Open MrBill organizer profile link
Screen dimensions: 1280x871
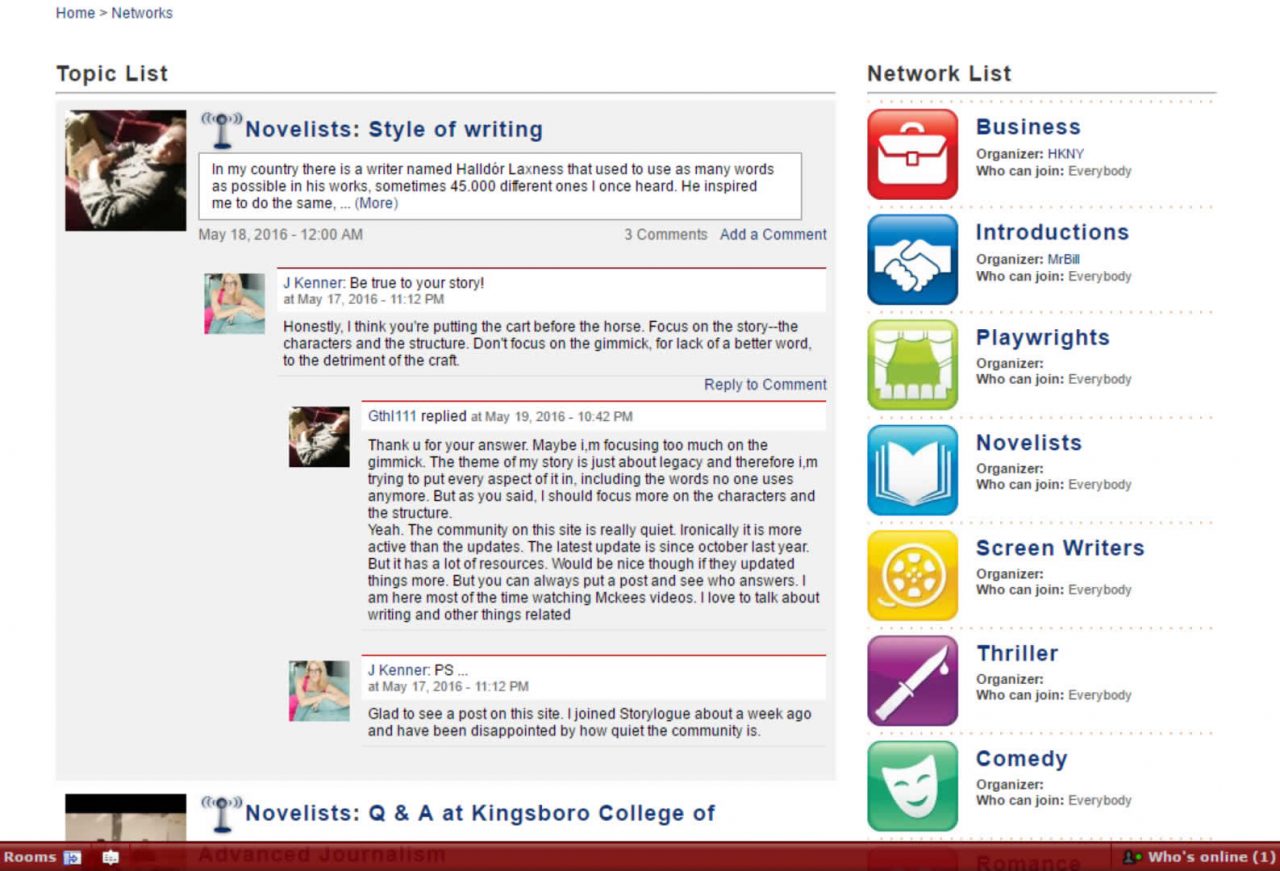[x=1063, y=259]
